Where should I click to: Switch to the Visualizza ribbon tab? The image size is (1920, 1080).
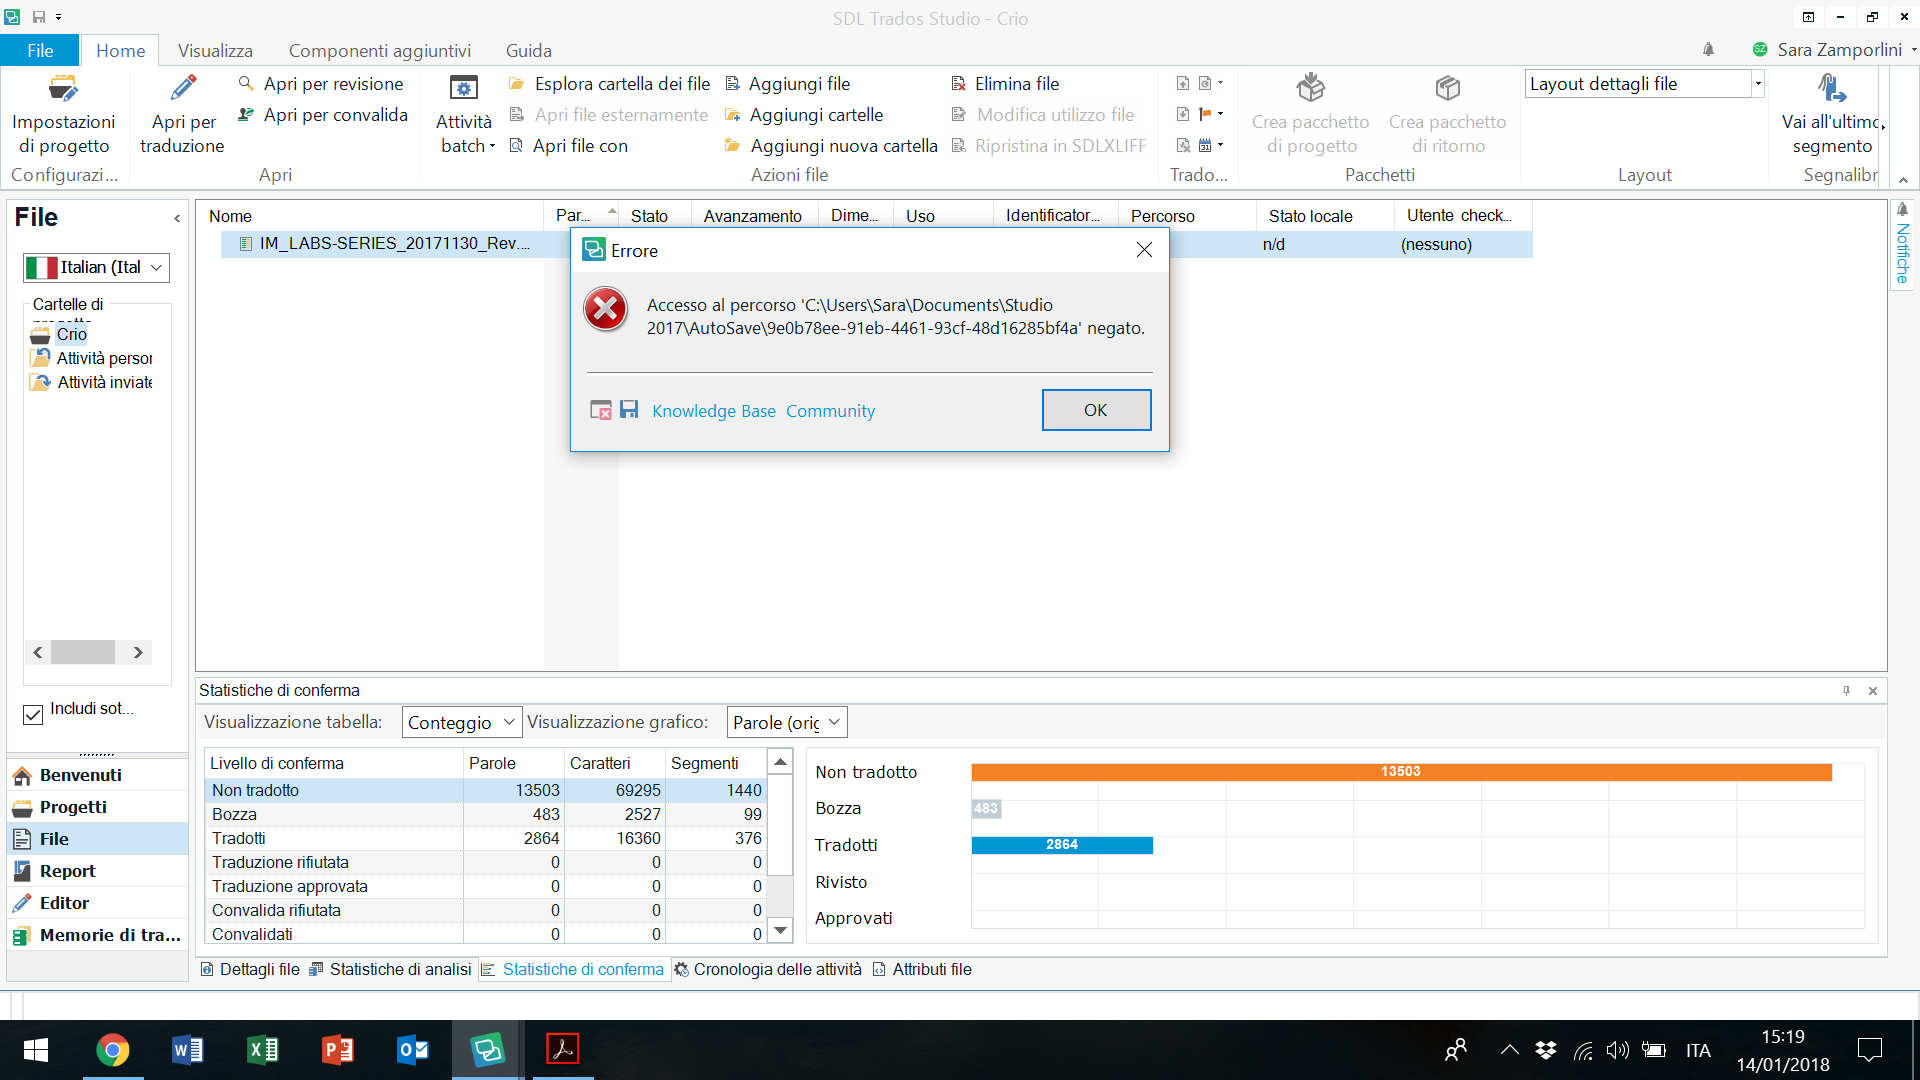(x=215, y=50)
